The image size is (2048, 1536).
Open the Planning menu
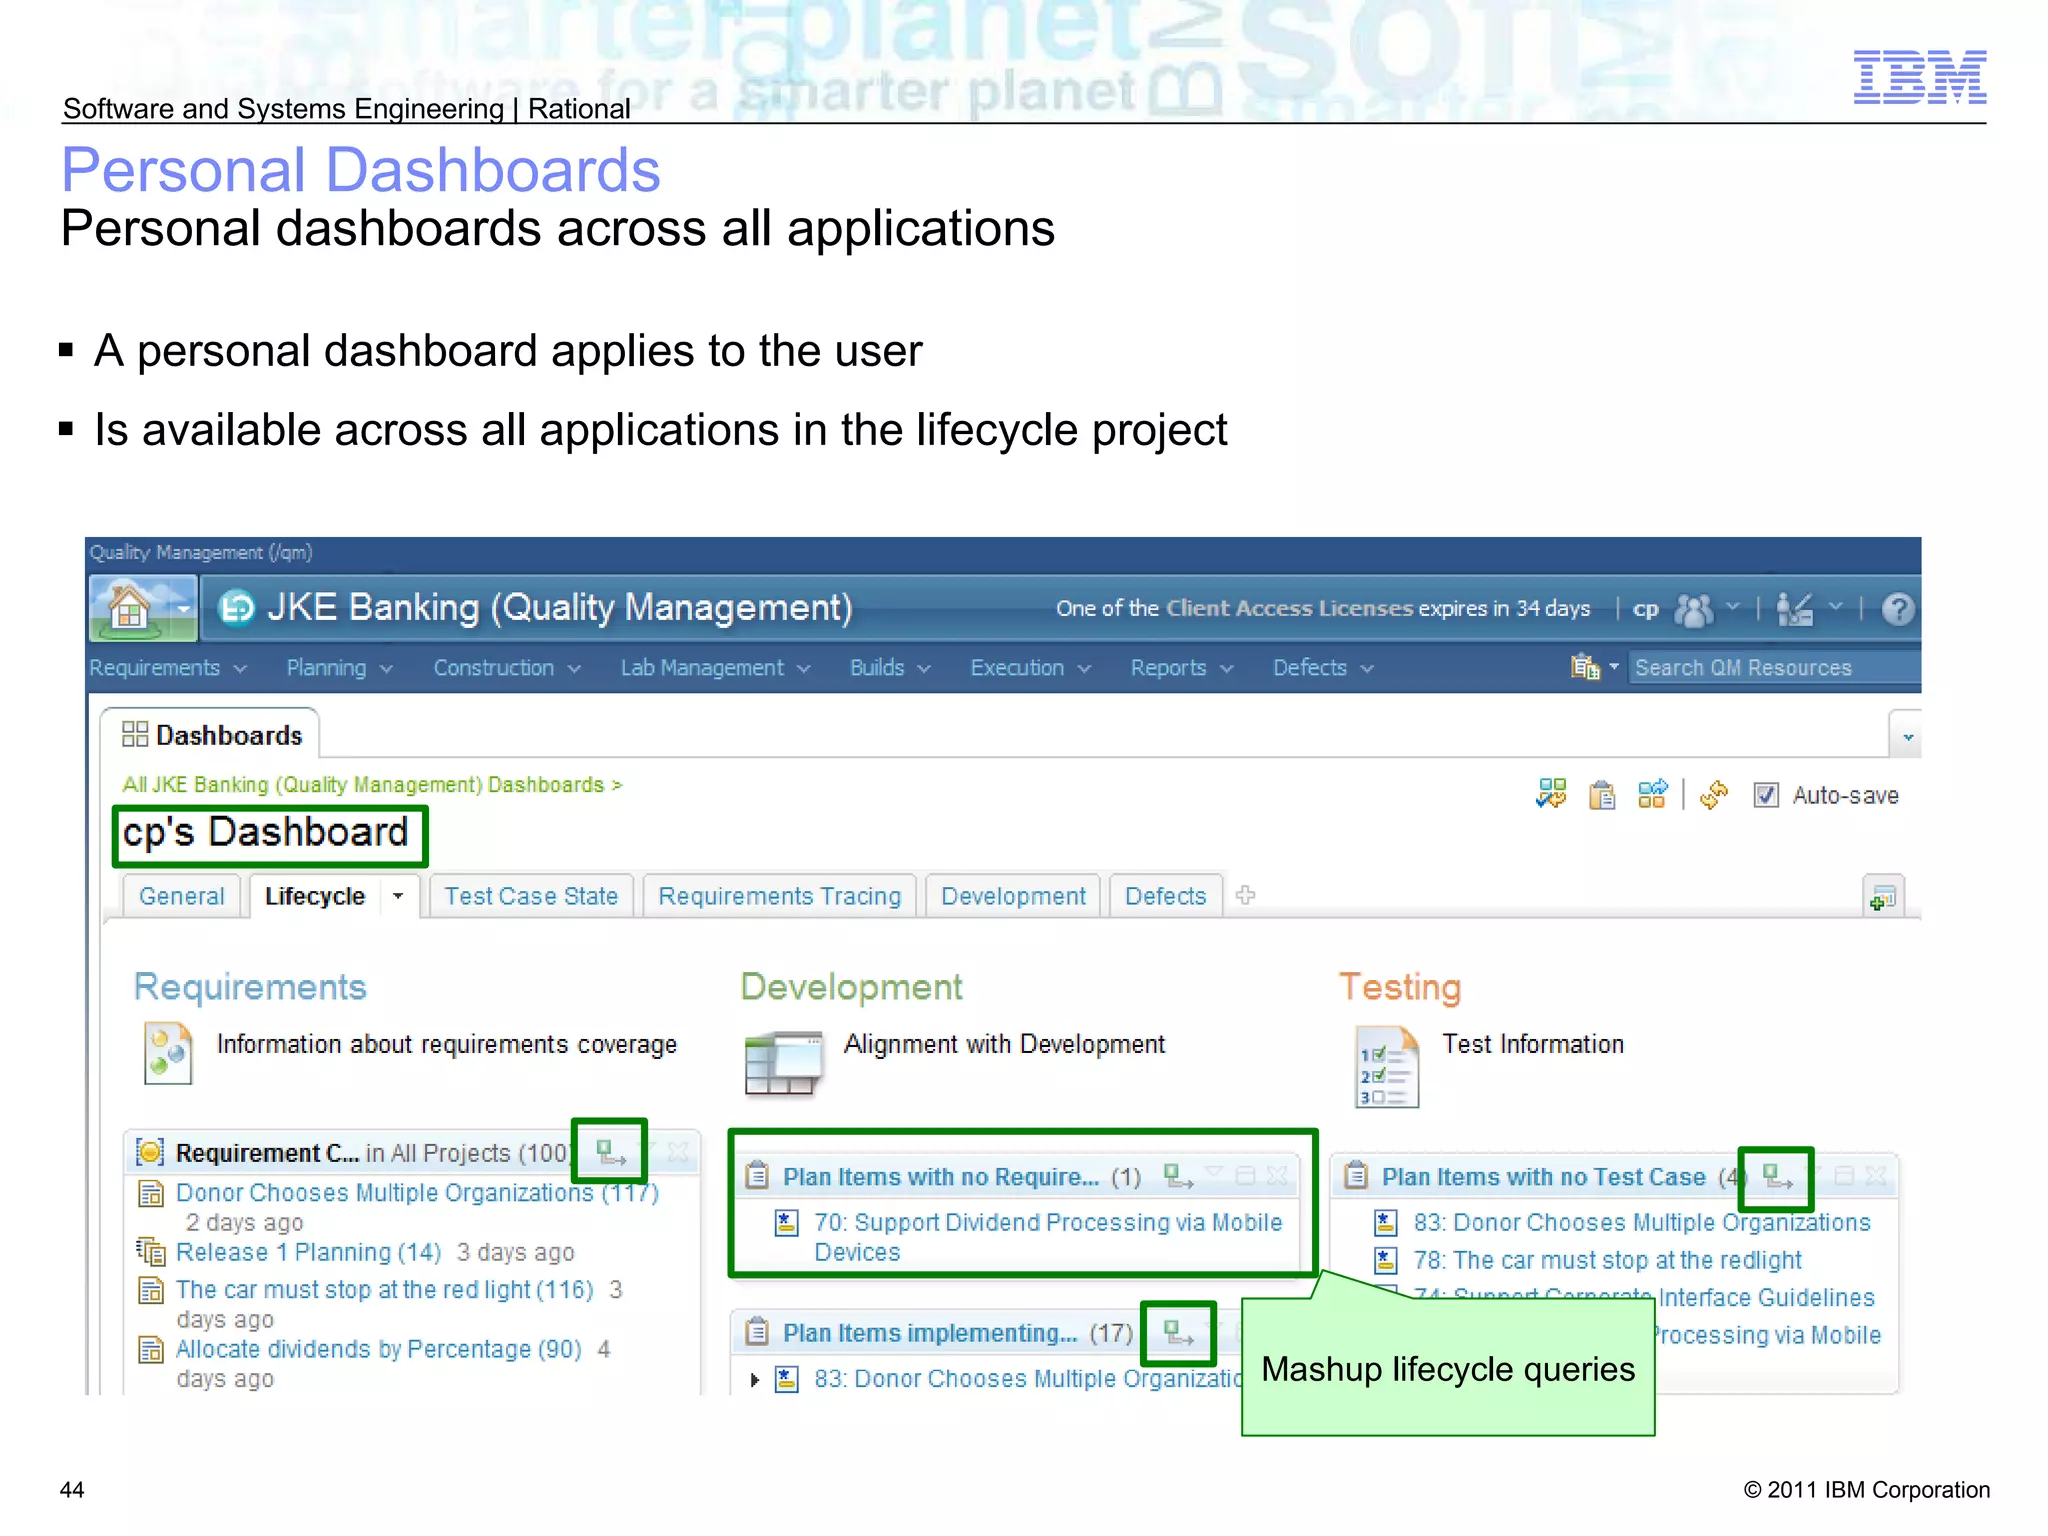pos(339,668)
